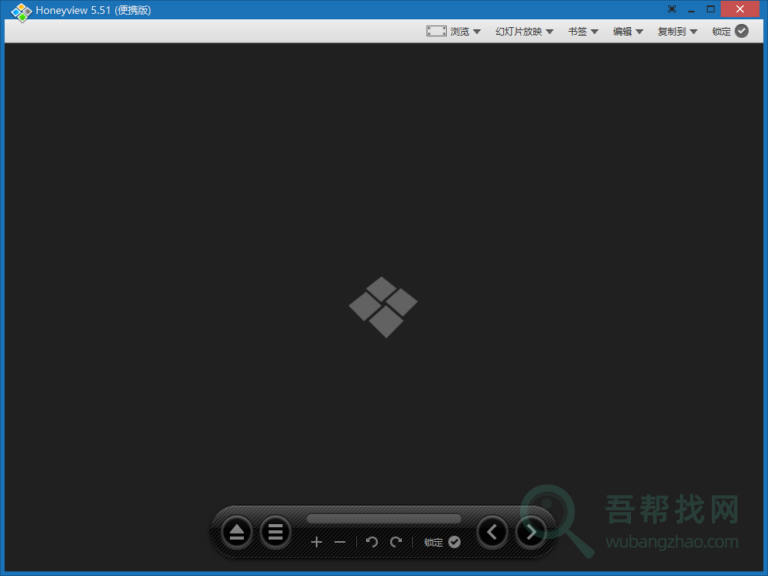Rotate image counterclockwise
The image size is (768, 576).
[372, 542]
